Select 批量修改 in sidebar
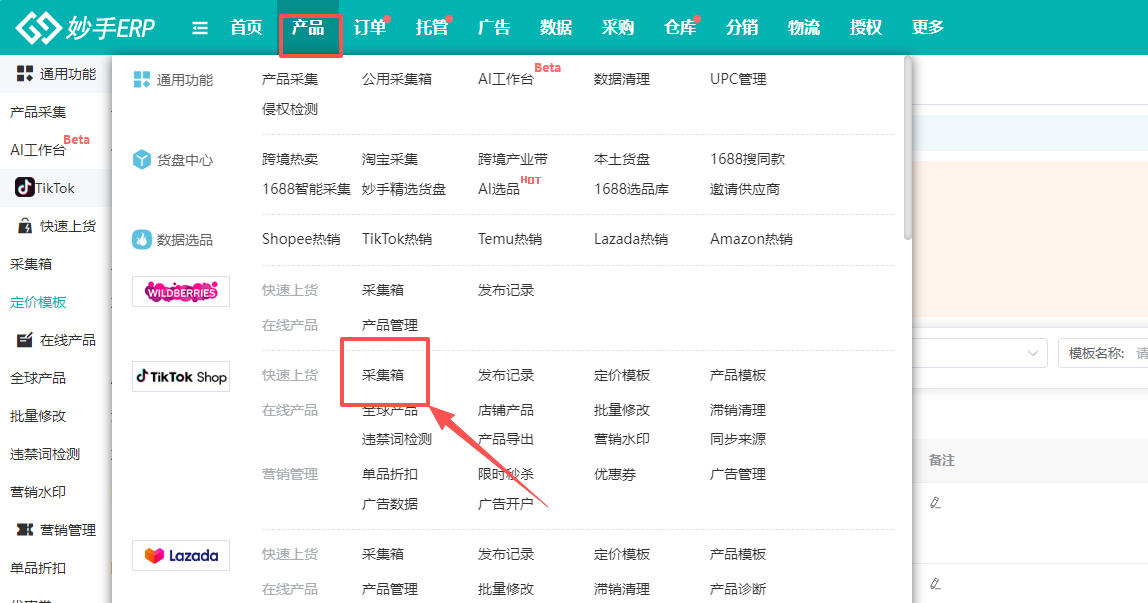 pyautogui.click(x=38, y=416)
